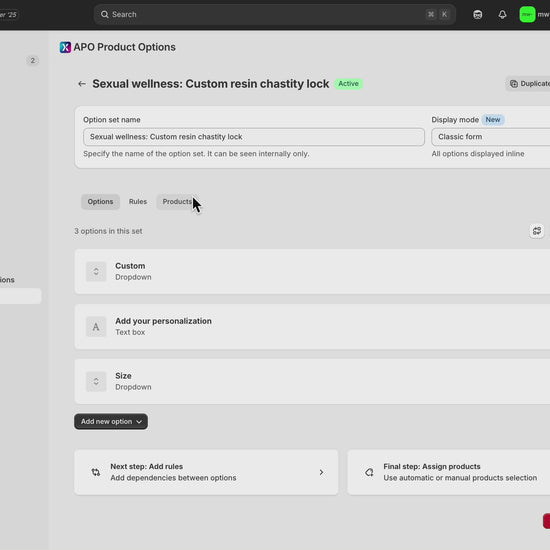Screen dimensions: 550x550
Task: Click the reorder options icon button
Action: click(537, 231)
